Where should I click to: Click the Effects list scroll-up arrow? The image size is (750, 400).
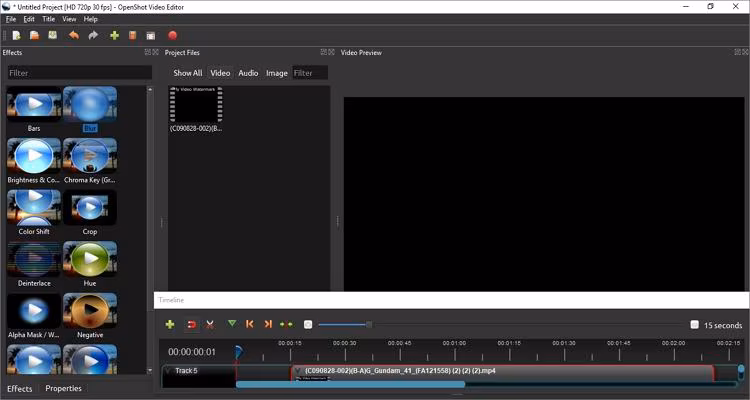[150, 89]
